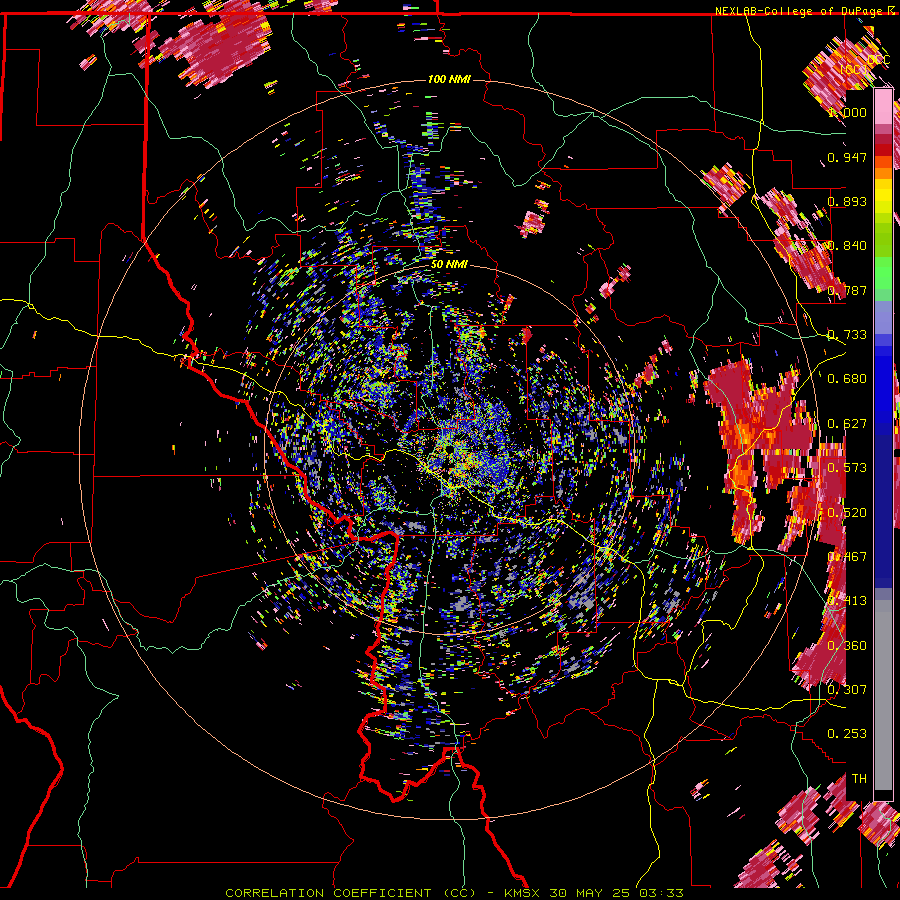
Task: Click the 03:33 timestamp in caption
Action: 662,893
